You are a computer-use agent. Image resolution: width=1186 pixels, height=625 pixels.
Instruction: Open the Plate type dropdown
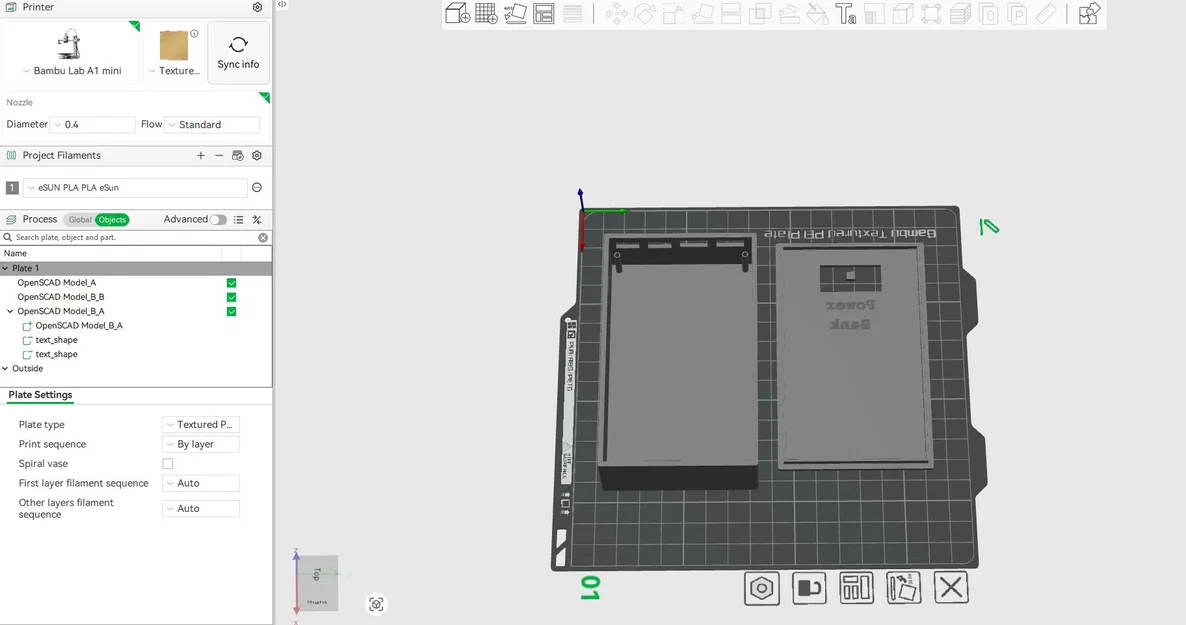200,424
